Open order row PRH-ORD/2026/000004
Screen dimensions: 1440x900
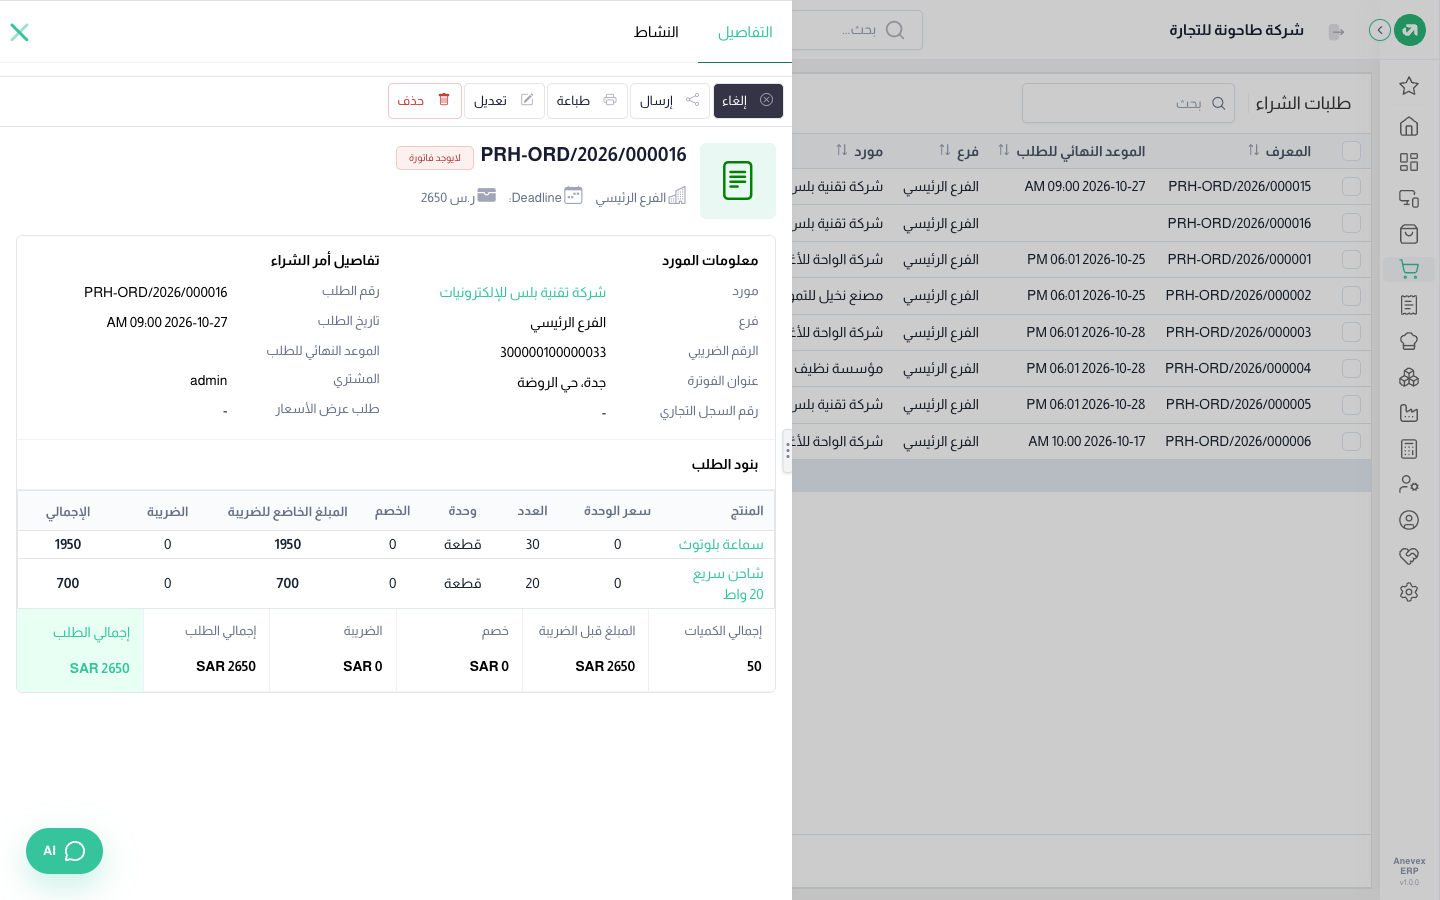pos(1082,368)
